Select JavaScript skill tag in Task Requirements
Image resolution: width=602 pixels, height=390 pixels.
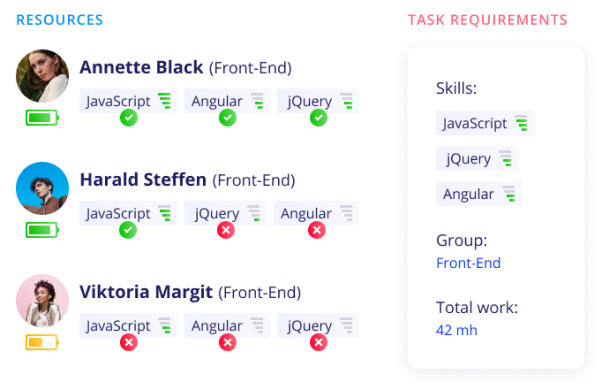pyautogui.click(x=485, y=123)
